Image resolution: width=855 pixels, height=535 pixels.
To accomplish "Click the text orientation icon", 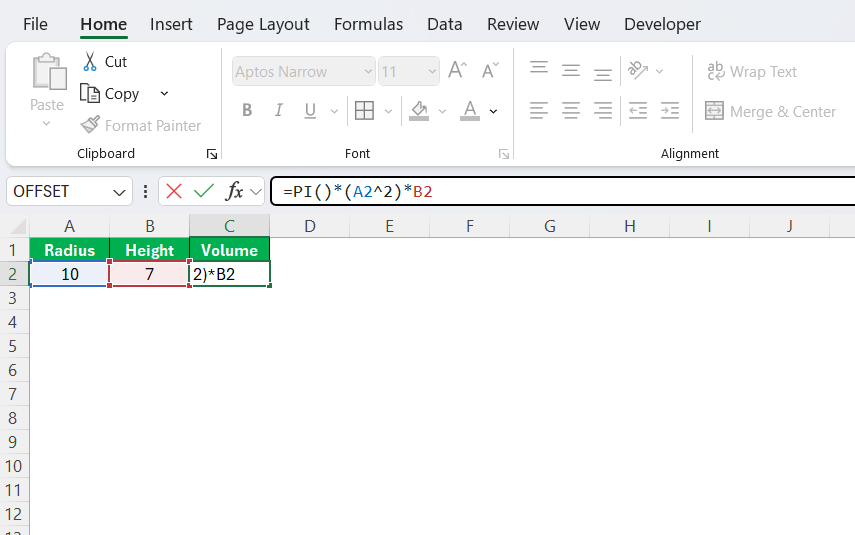I will (638, 70).
